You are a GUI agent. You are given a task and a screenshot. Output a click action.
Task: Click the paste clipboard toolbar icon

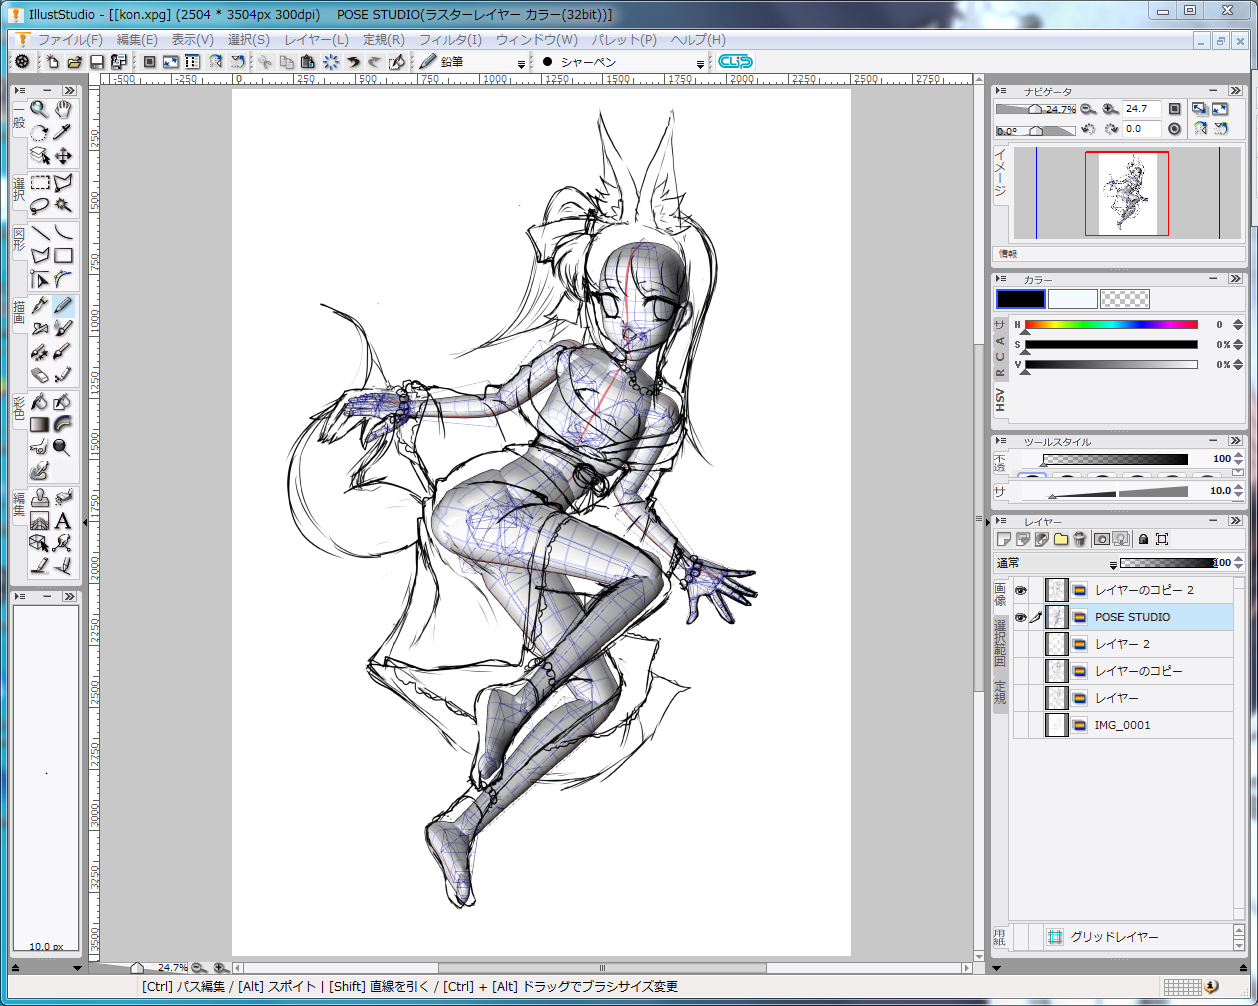pyautogui.click(x=308, y=62)
